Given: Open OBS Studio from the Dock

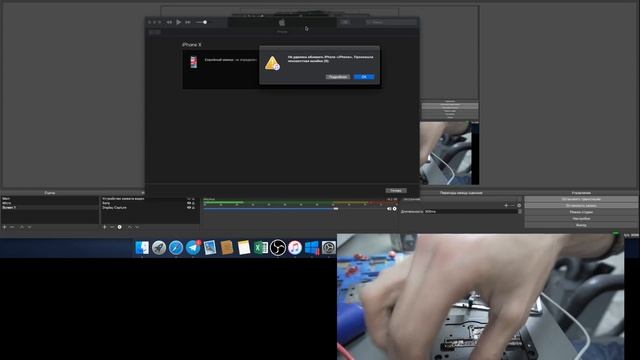Looking at the screenshot, I should click(278, 248).
